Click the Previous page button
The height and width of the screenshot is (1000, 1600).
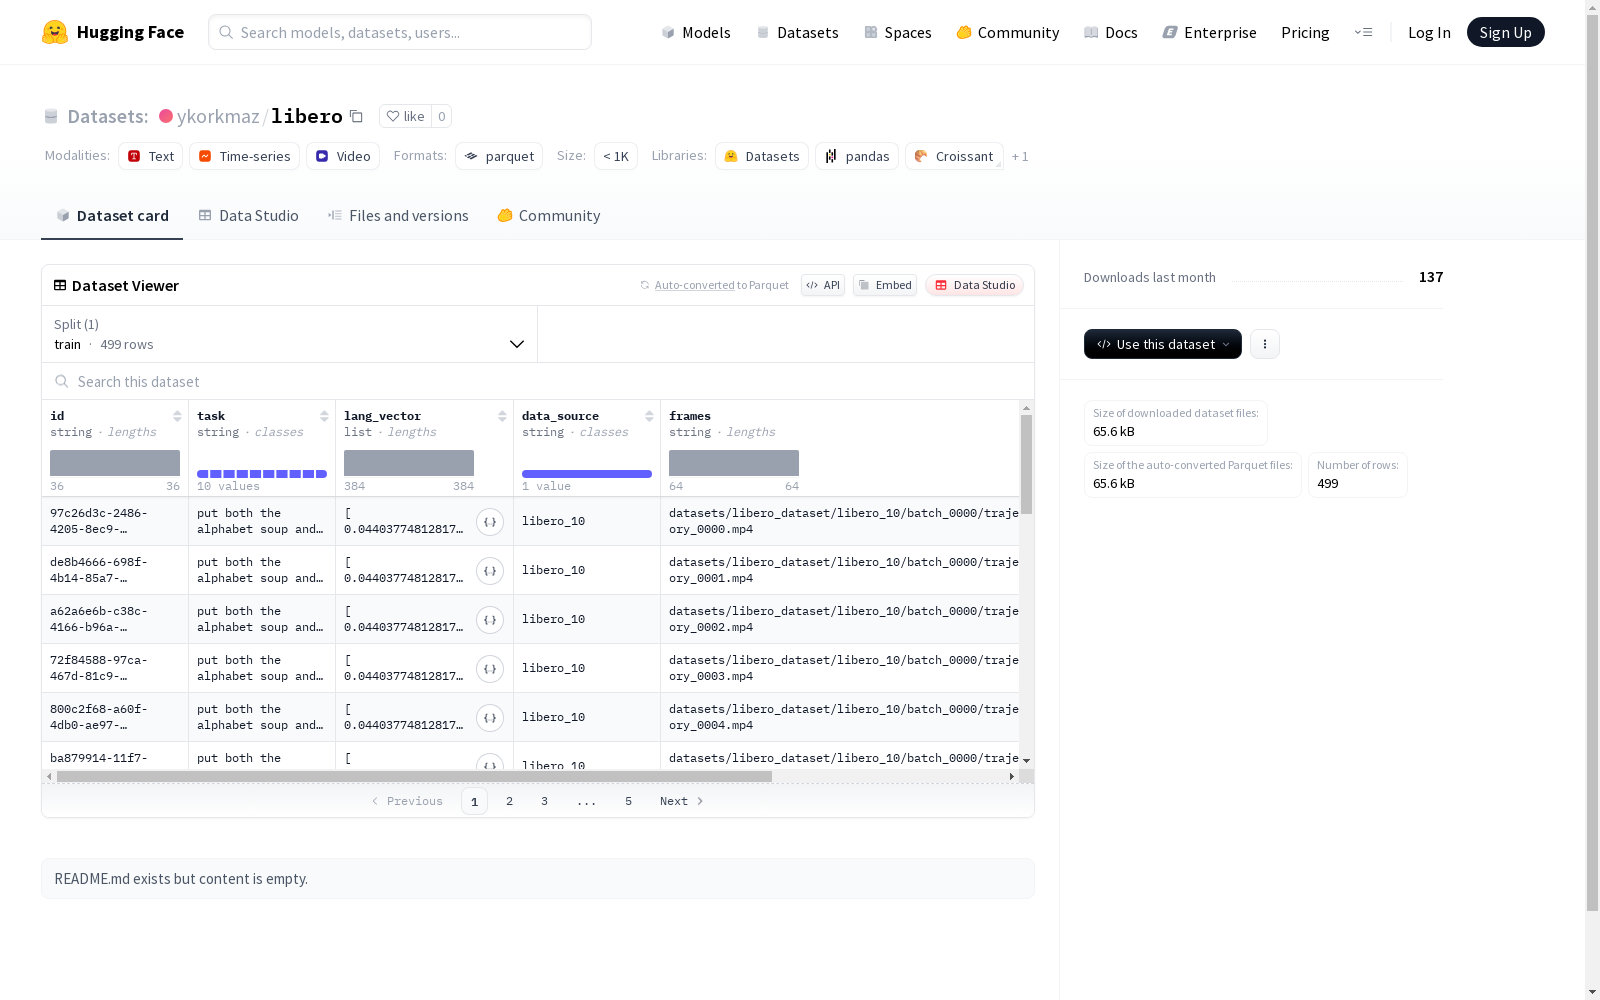click(407, 801)
